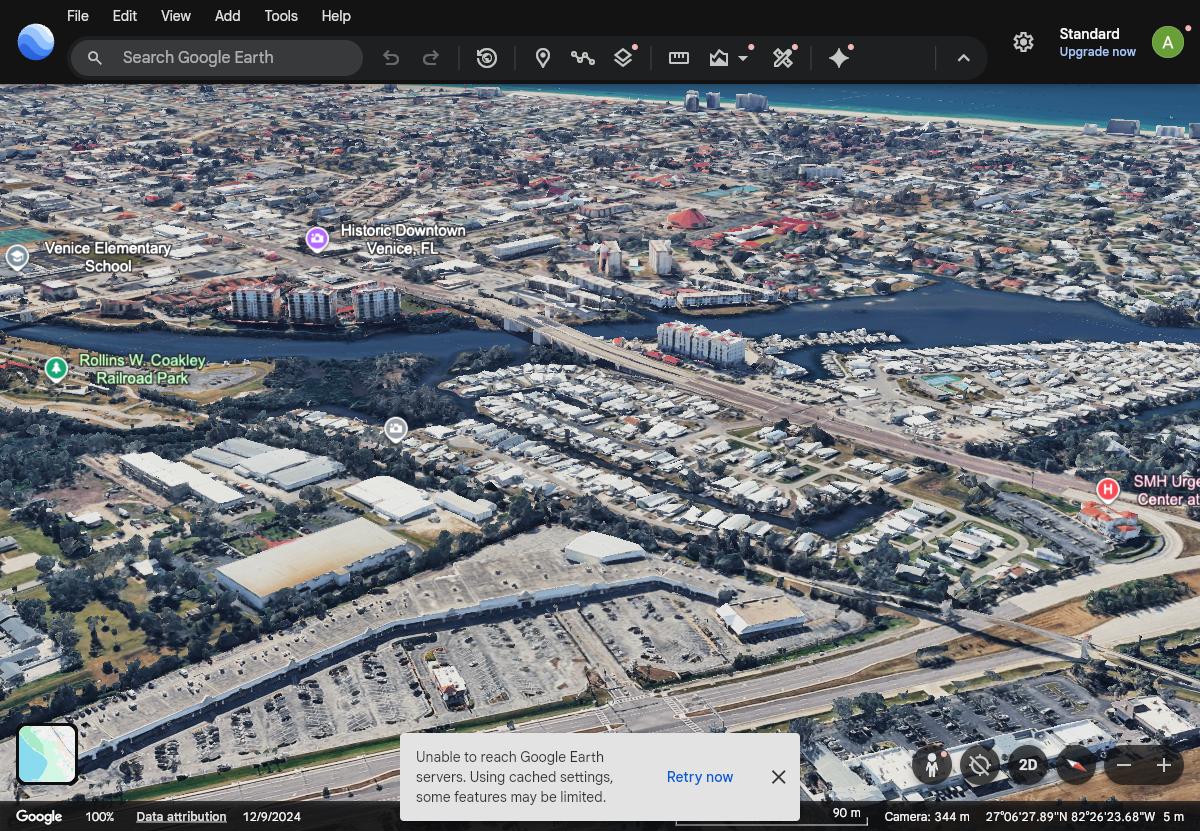This screenshot has width=1200, height=831.
Task: Click the Standard plan label
Action: click(1089, 34)
